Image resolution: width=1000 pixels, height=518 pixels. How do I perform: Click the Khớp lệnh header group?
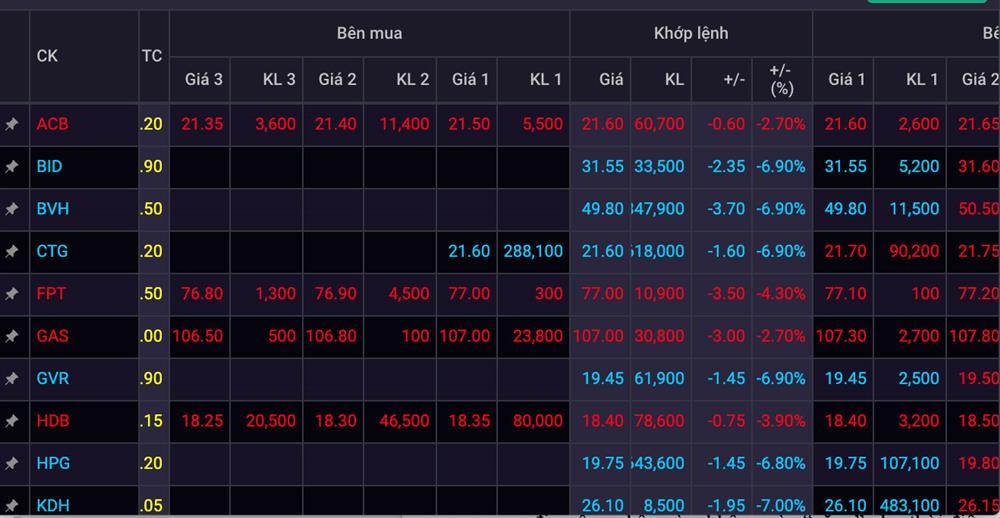pos(691,33)
